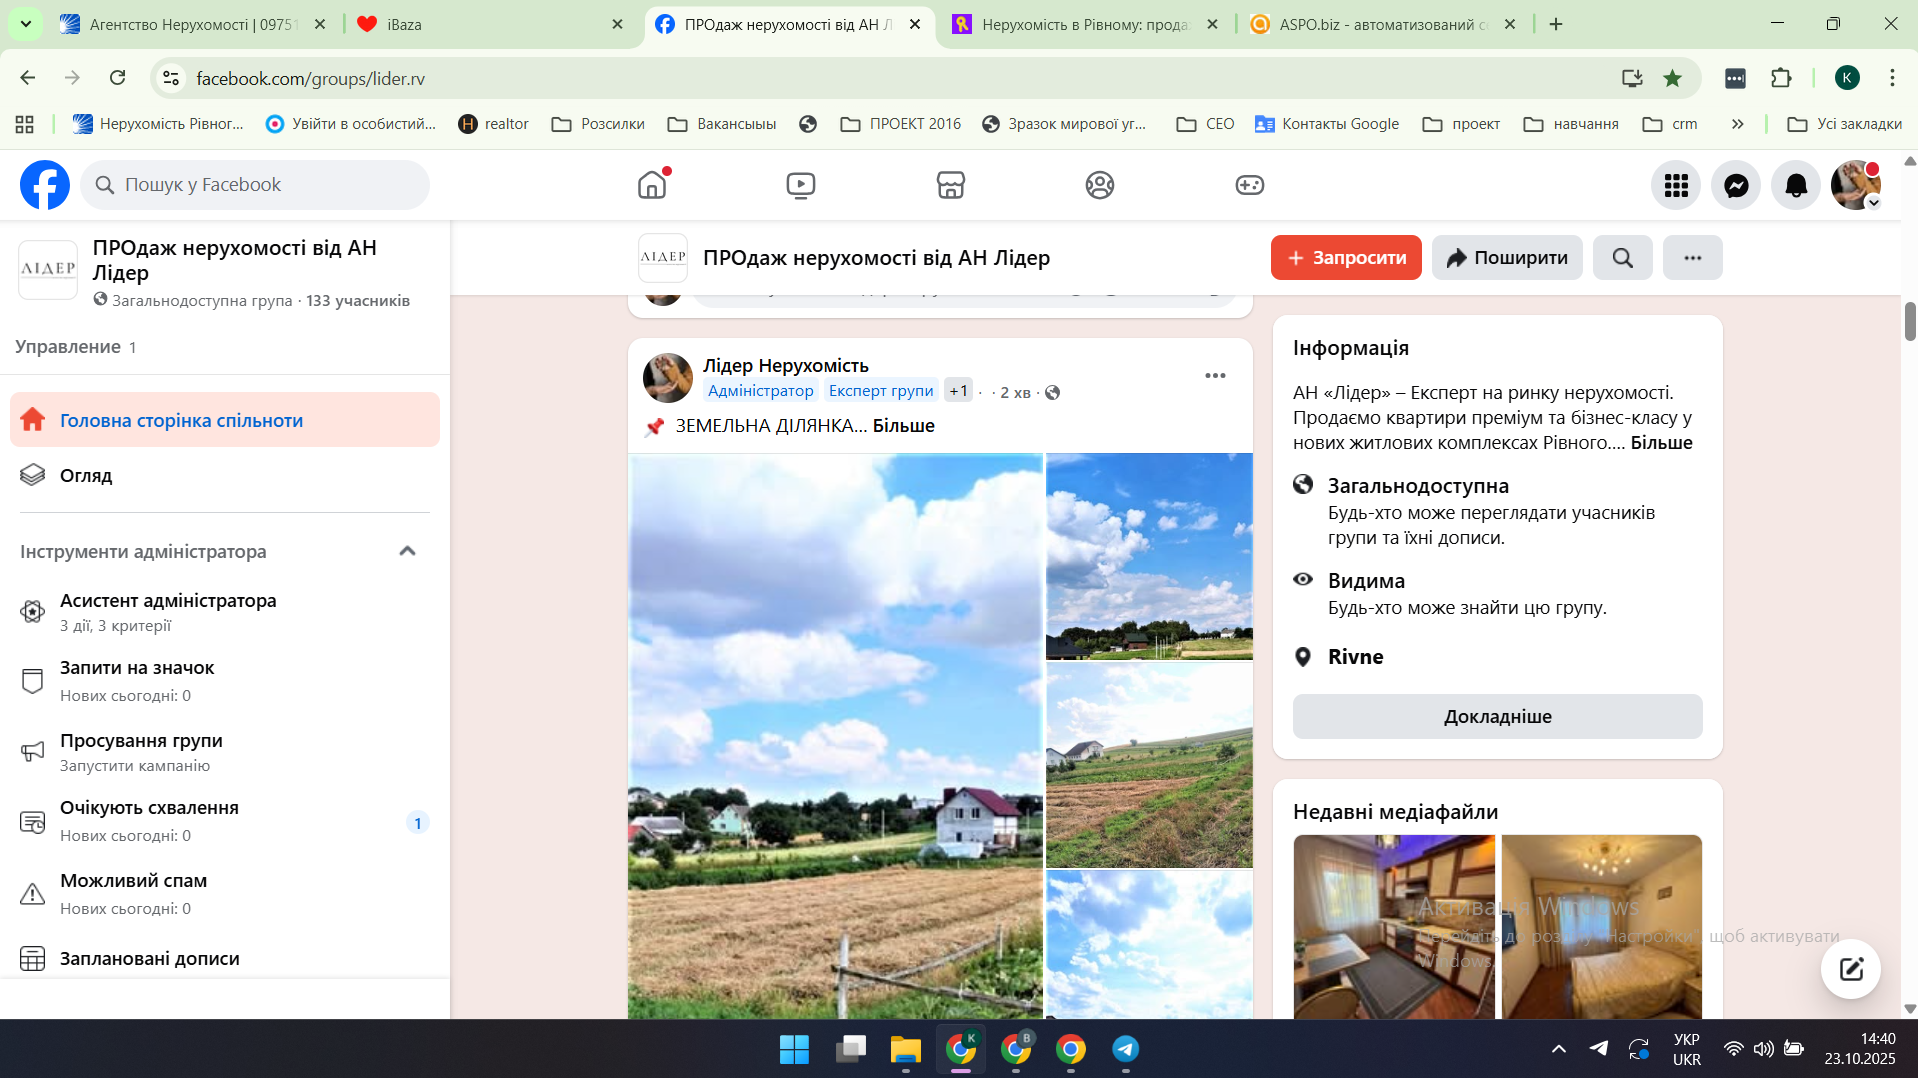Click the Пошук у Facebook search field
This screenshot has width=1918, height=1078.
point(255,185)
